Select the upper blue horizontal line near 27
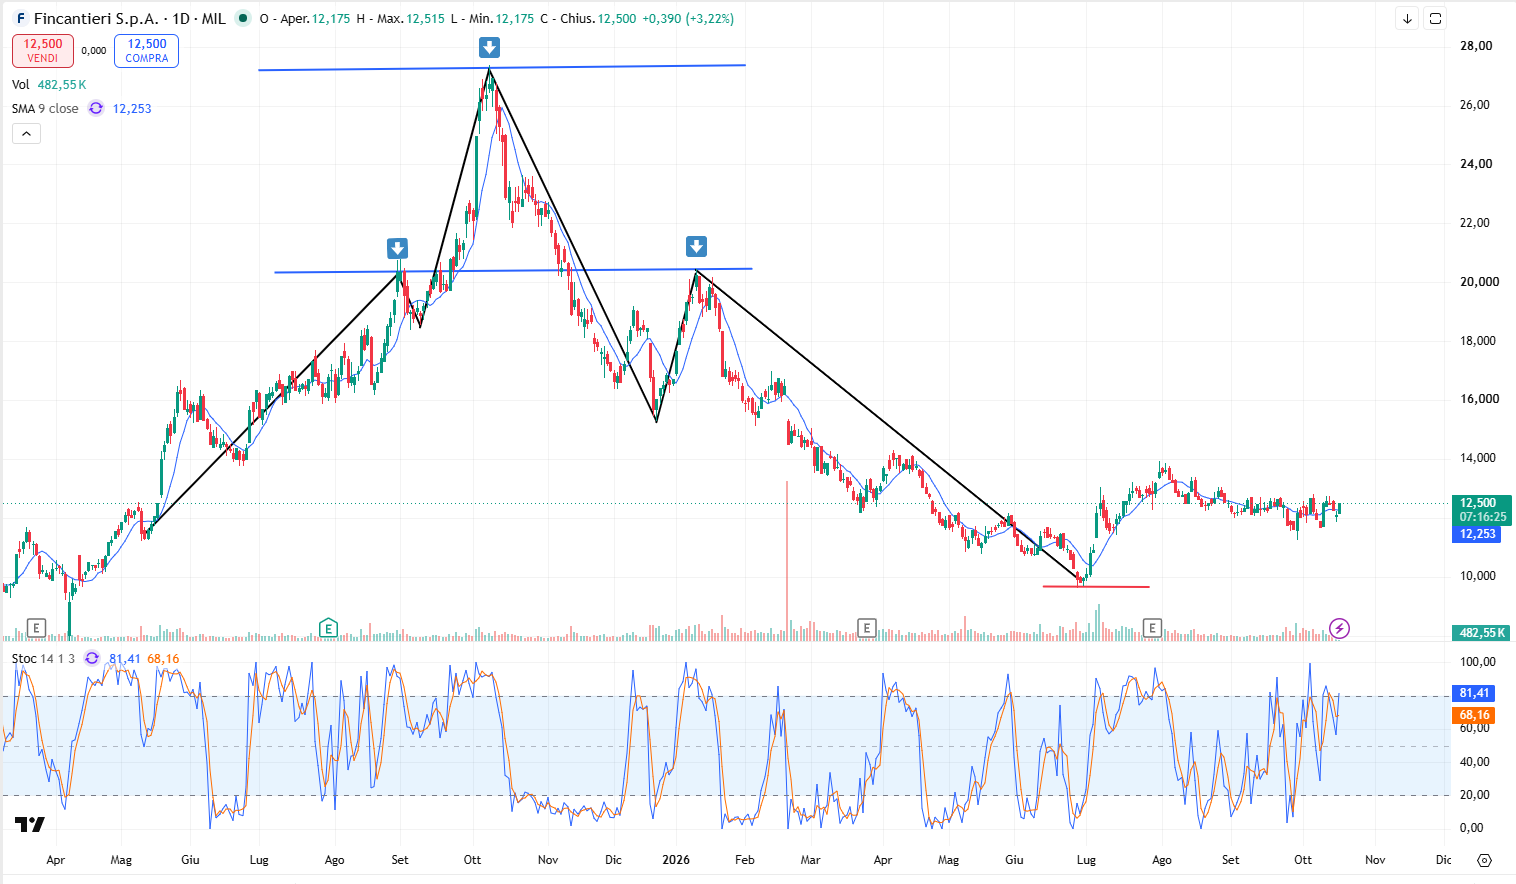Screen dimensions: 1516x884 pos(502,67)
